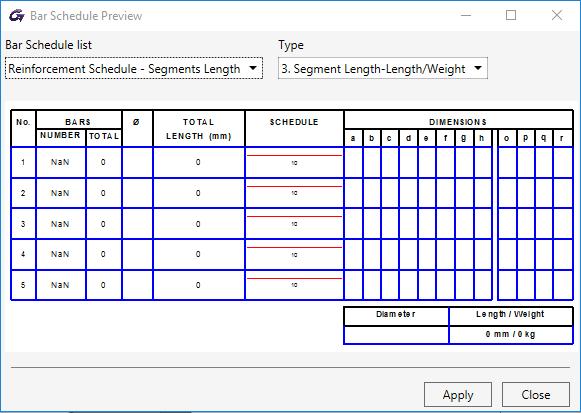Screen dimensions: 581x413
Task: Maximize the Bar Schedule Preview window
Action: point(511,16)
